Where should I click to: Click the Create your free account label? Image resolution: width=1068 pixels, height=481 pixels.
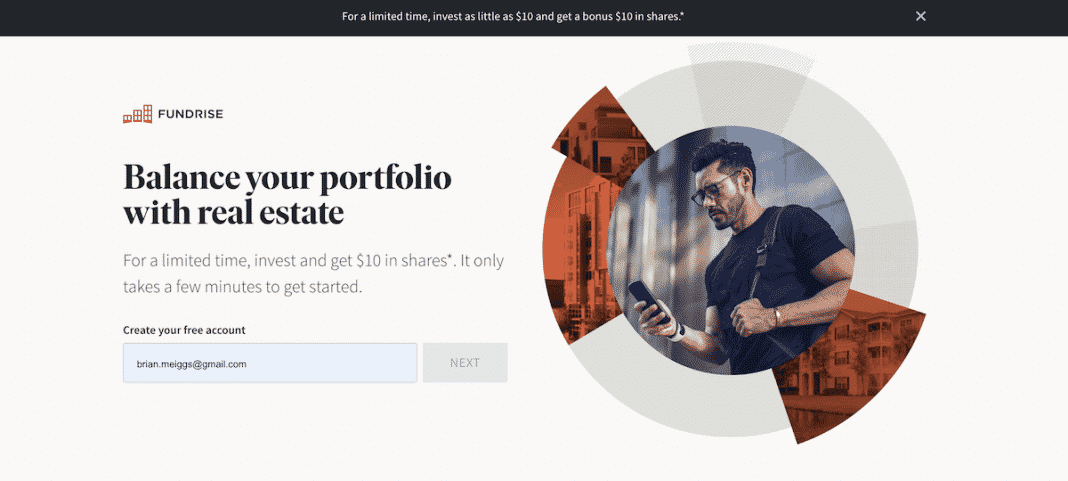coord(184,330)
